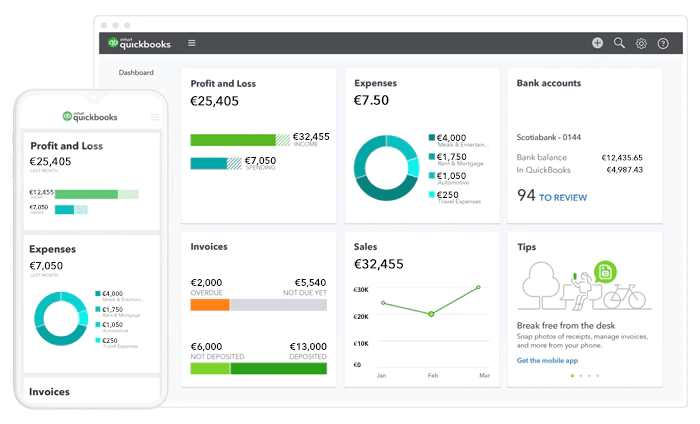This screenshot has height=424, width=700.
Task: Open the phone's hamburger menu icon
Action: (155, 117)
